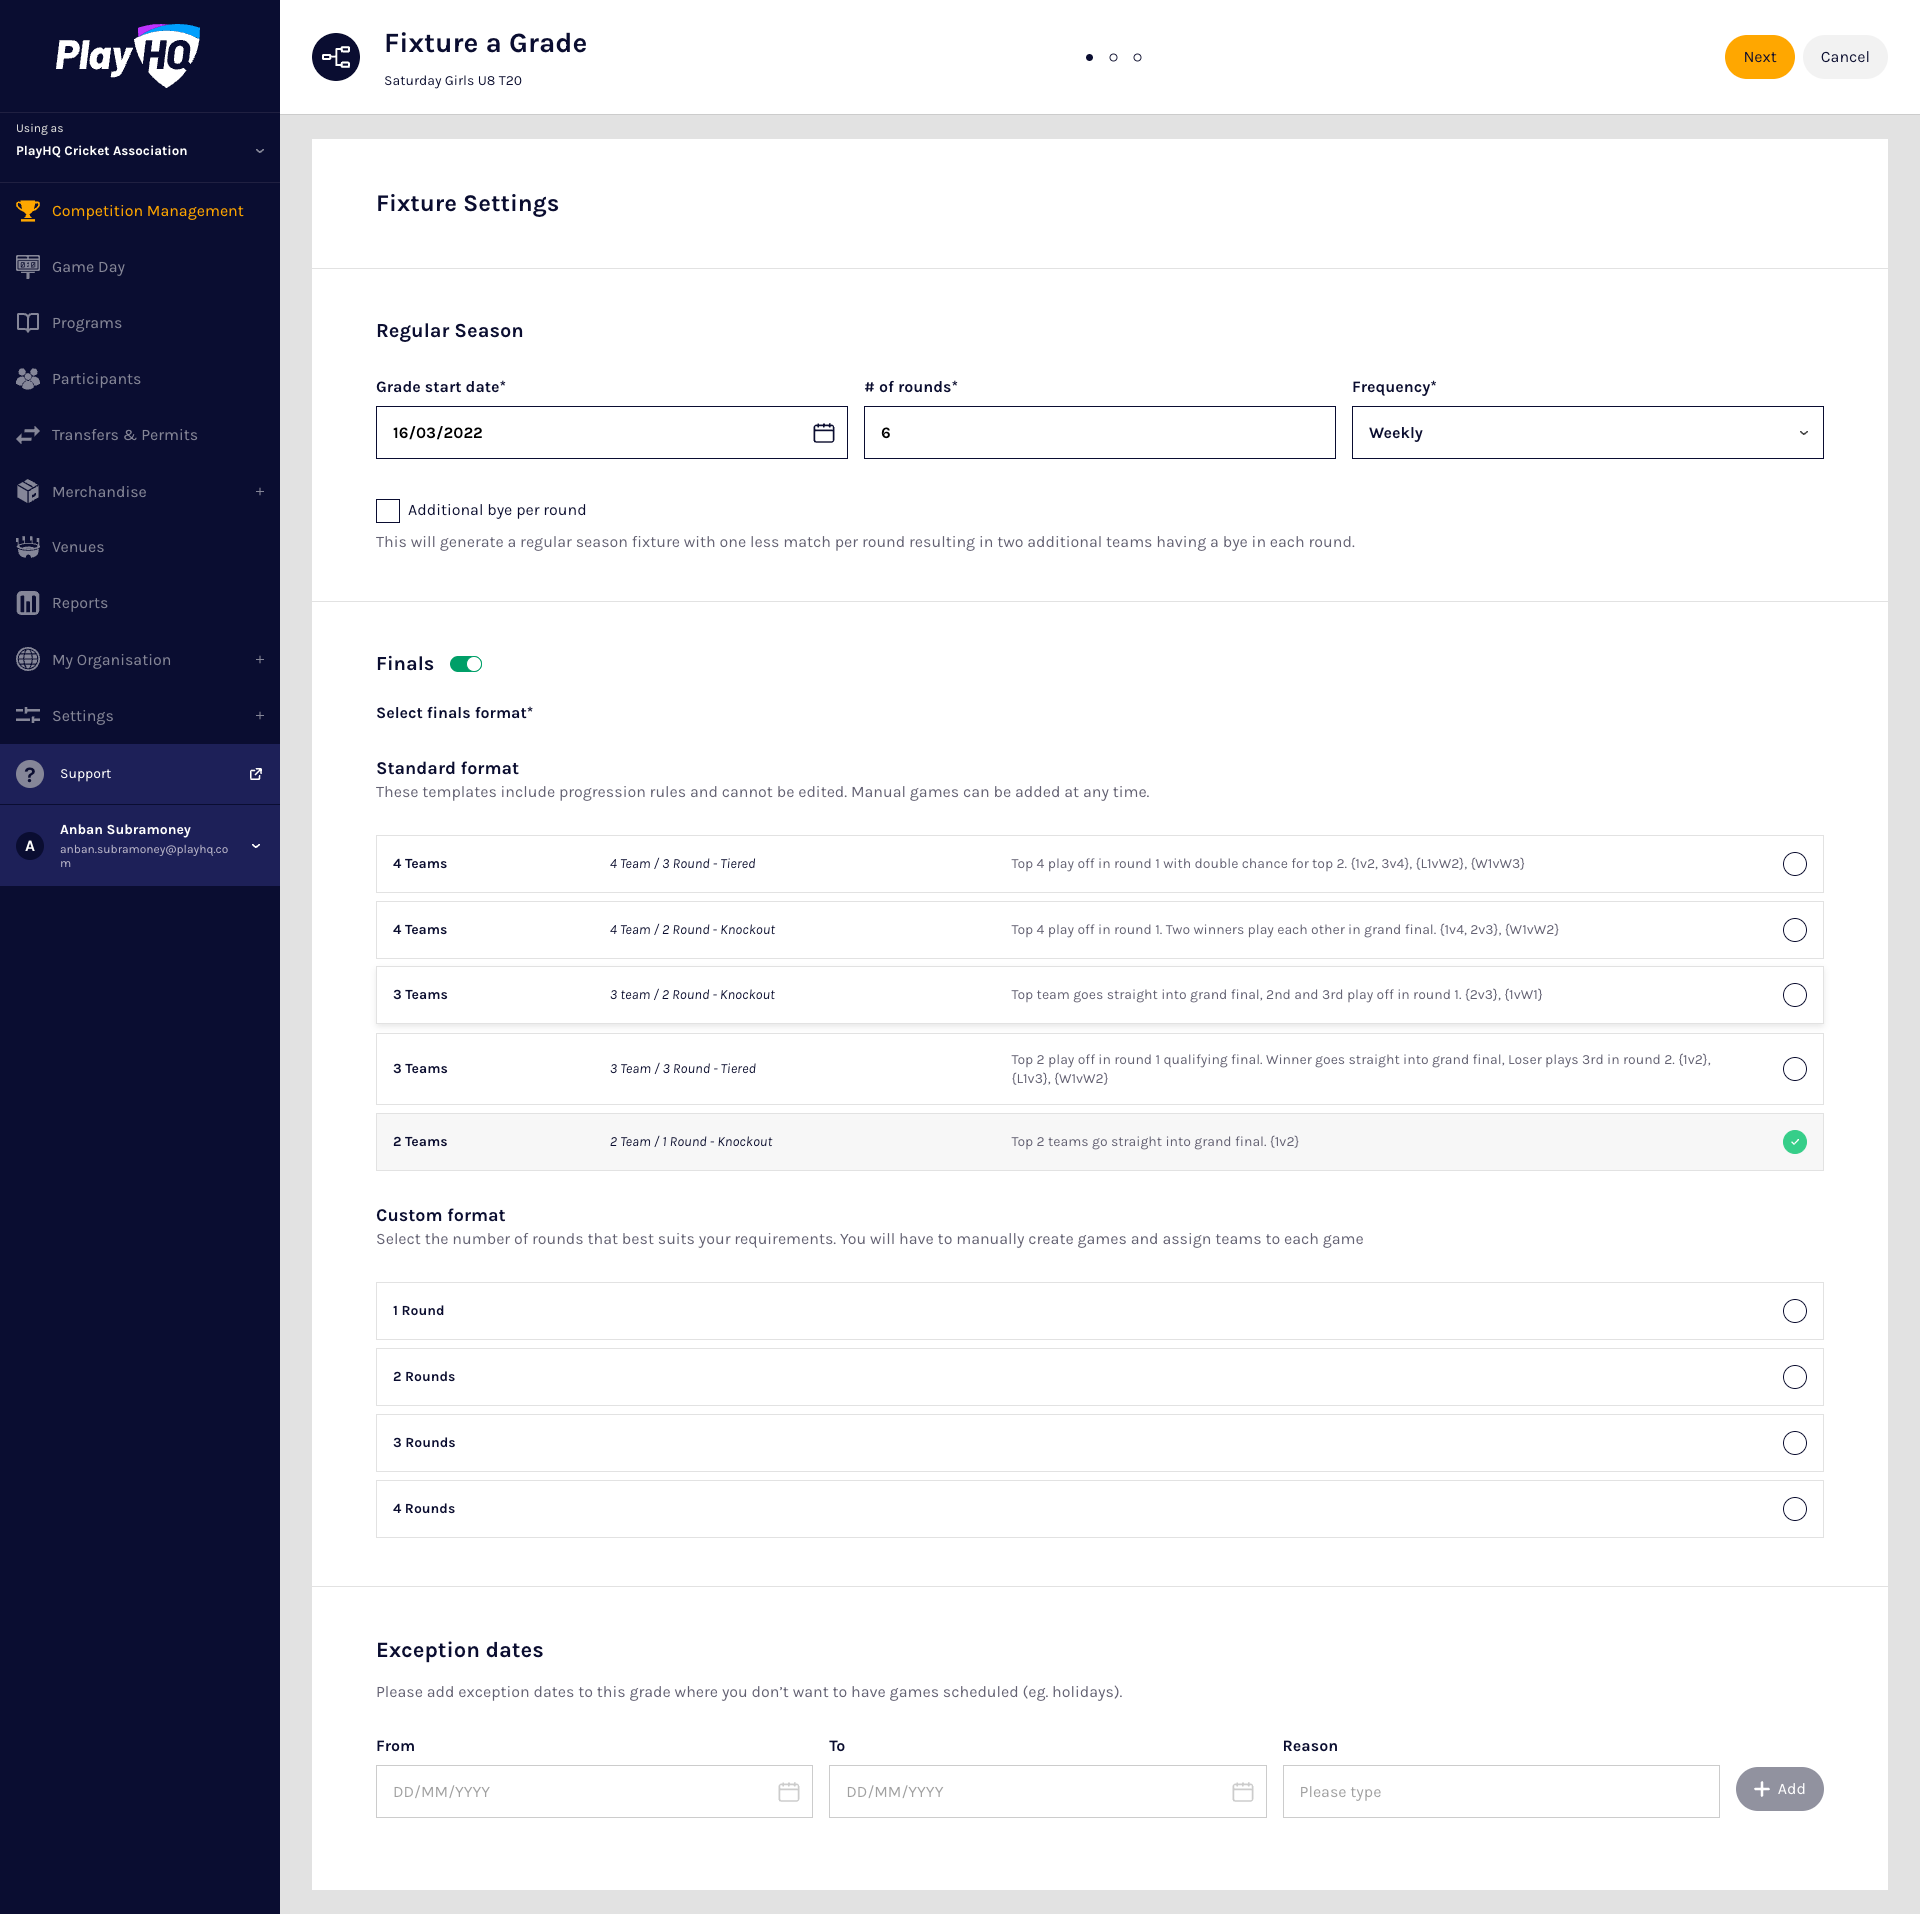Click the Cancel button

coord(1844,57)
